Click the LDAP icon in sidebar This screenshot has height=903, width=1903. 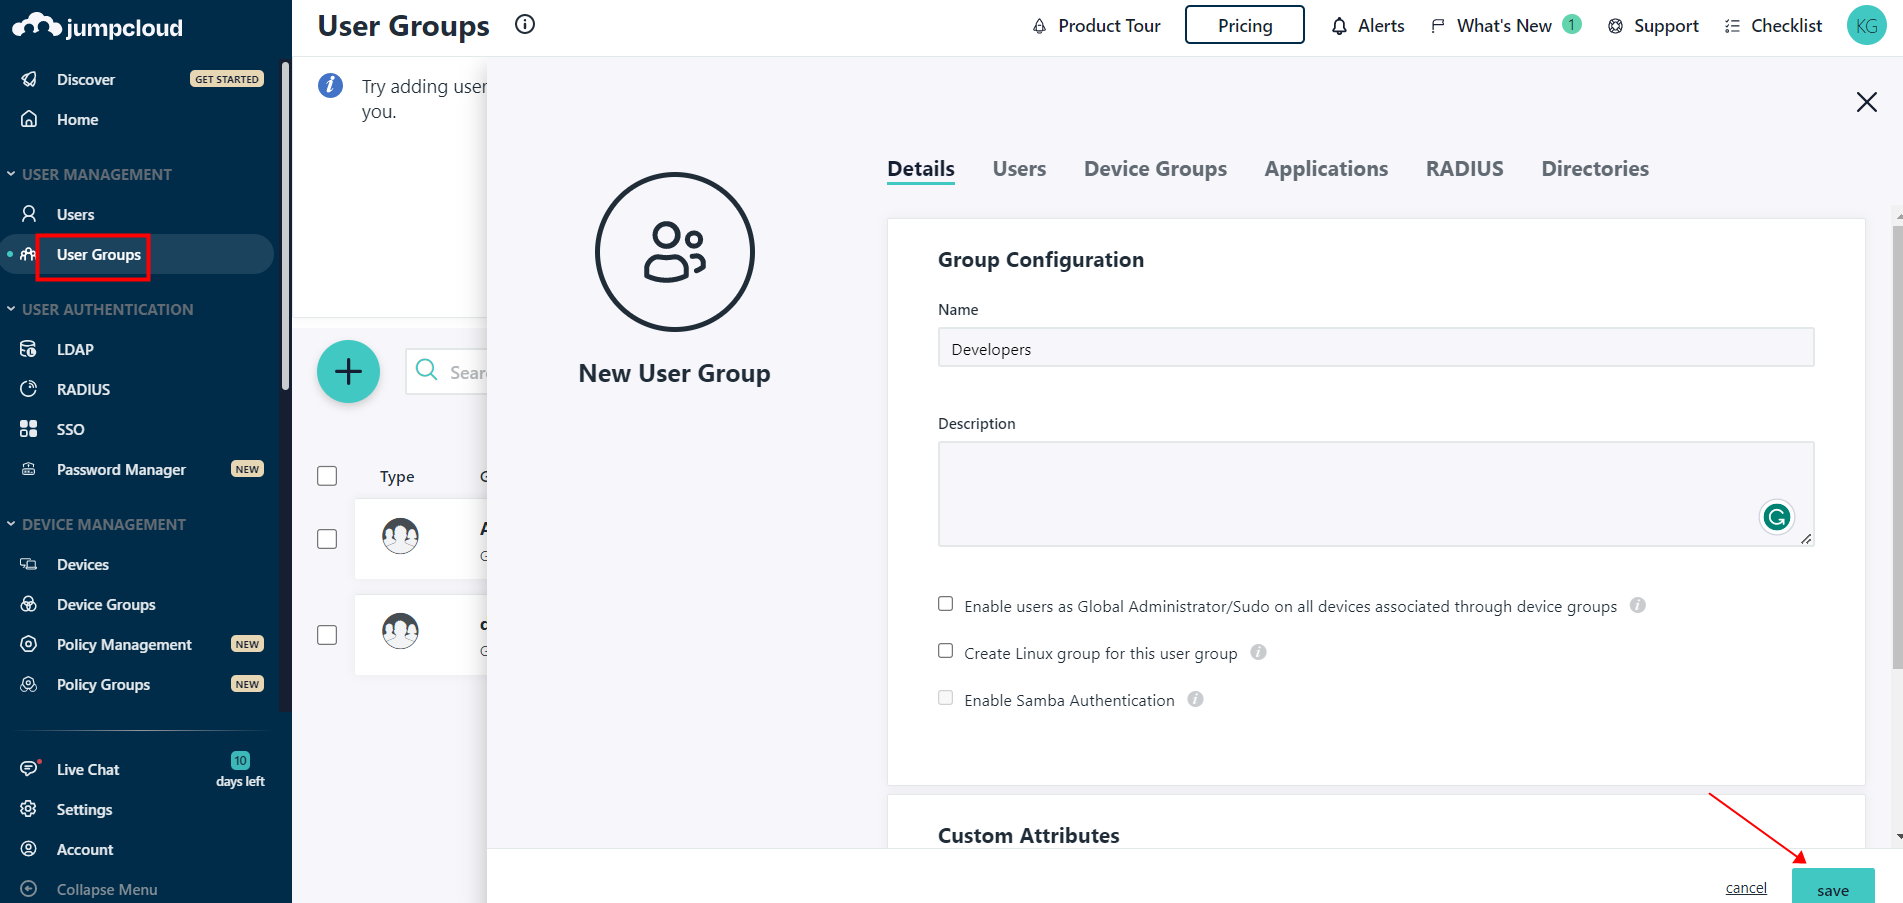[x=29, y=349]
